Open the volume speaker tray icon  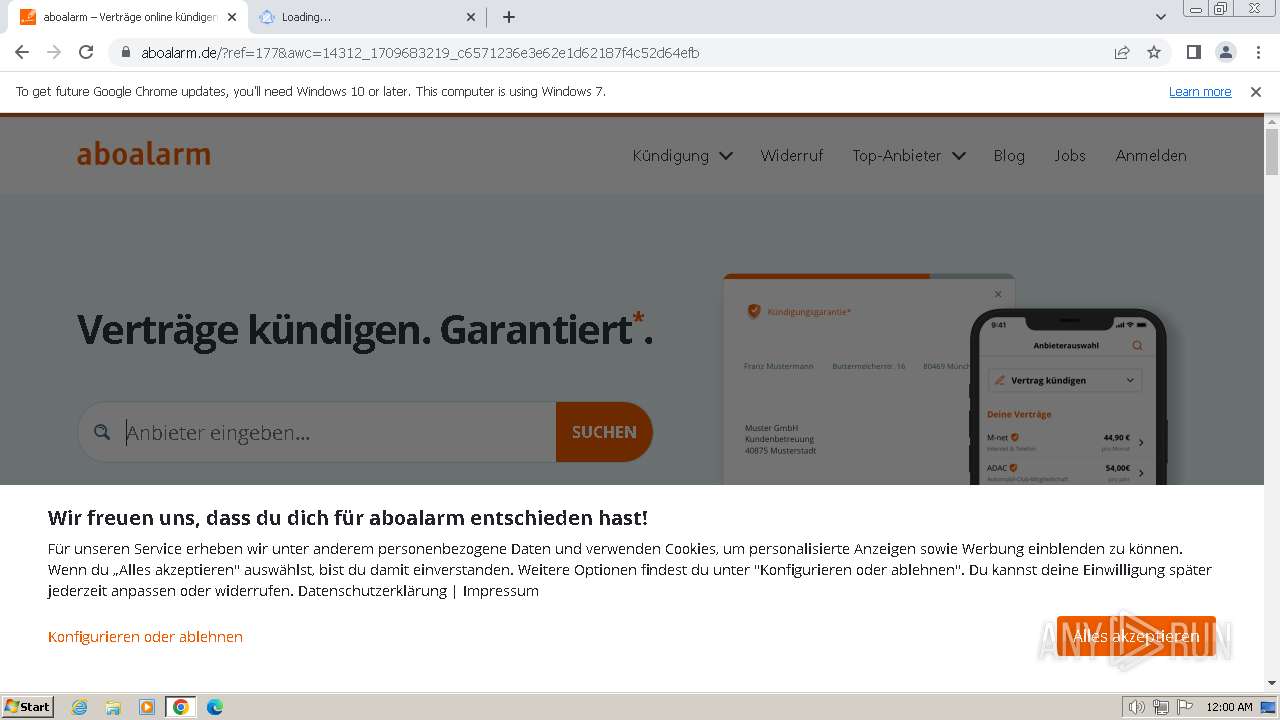click(x=1137, y=707)
